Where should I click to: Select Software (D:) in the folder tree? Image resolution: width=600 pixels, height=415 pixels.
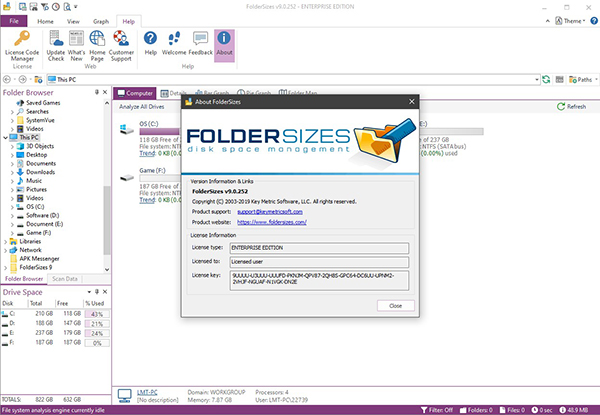click(42, 215)
